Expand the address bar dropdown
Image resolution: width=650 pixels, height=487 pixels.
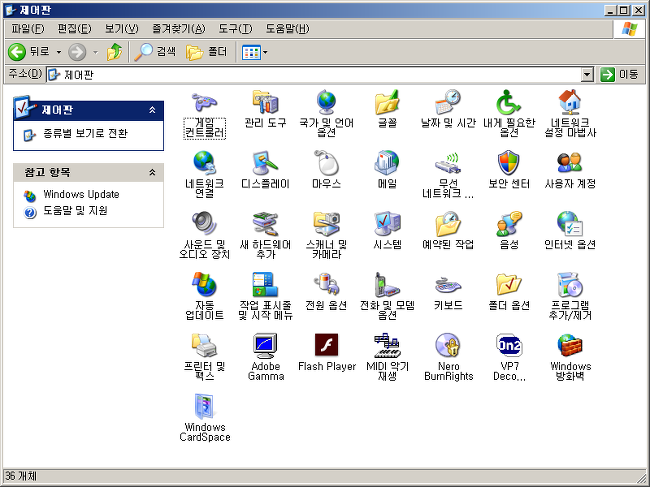point(587,75)
